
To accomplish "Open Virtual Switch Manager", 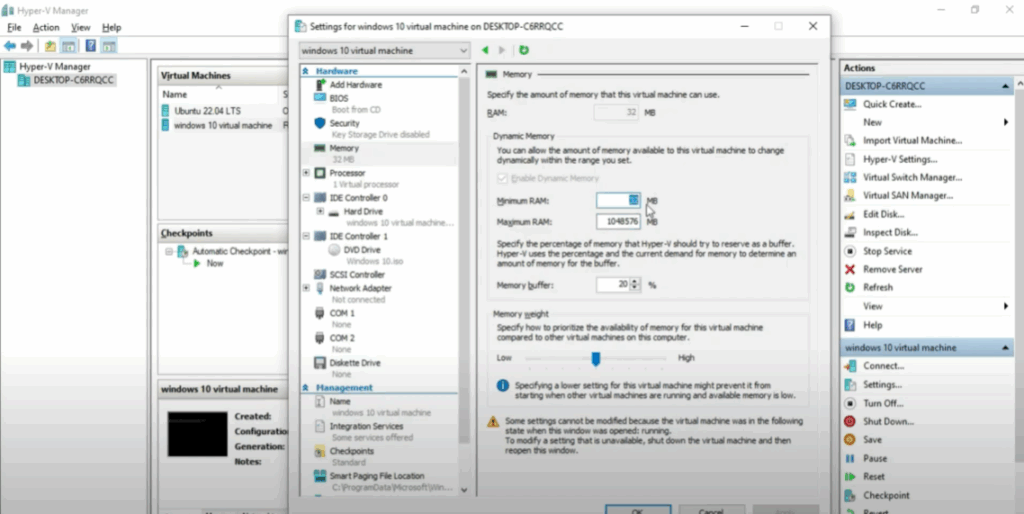I will coord(912,178).
